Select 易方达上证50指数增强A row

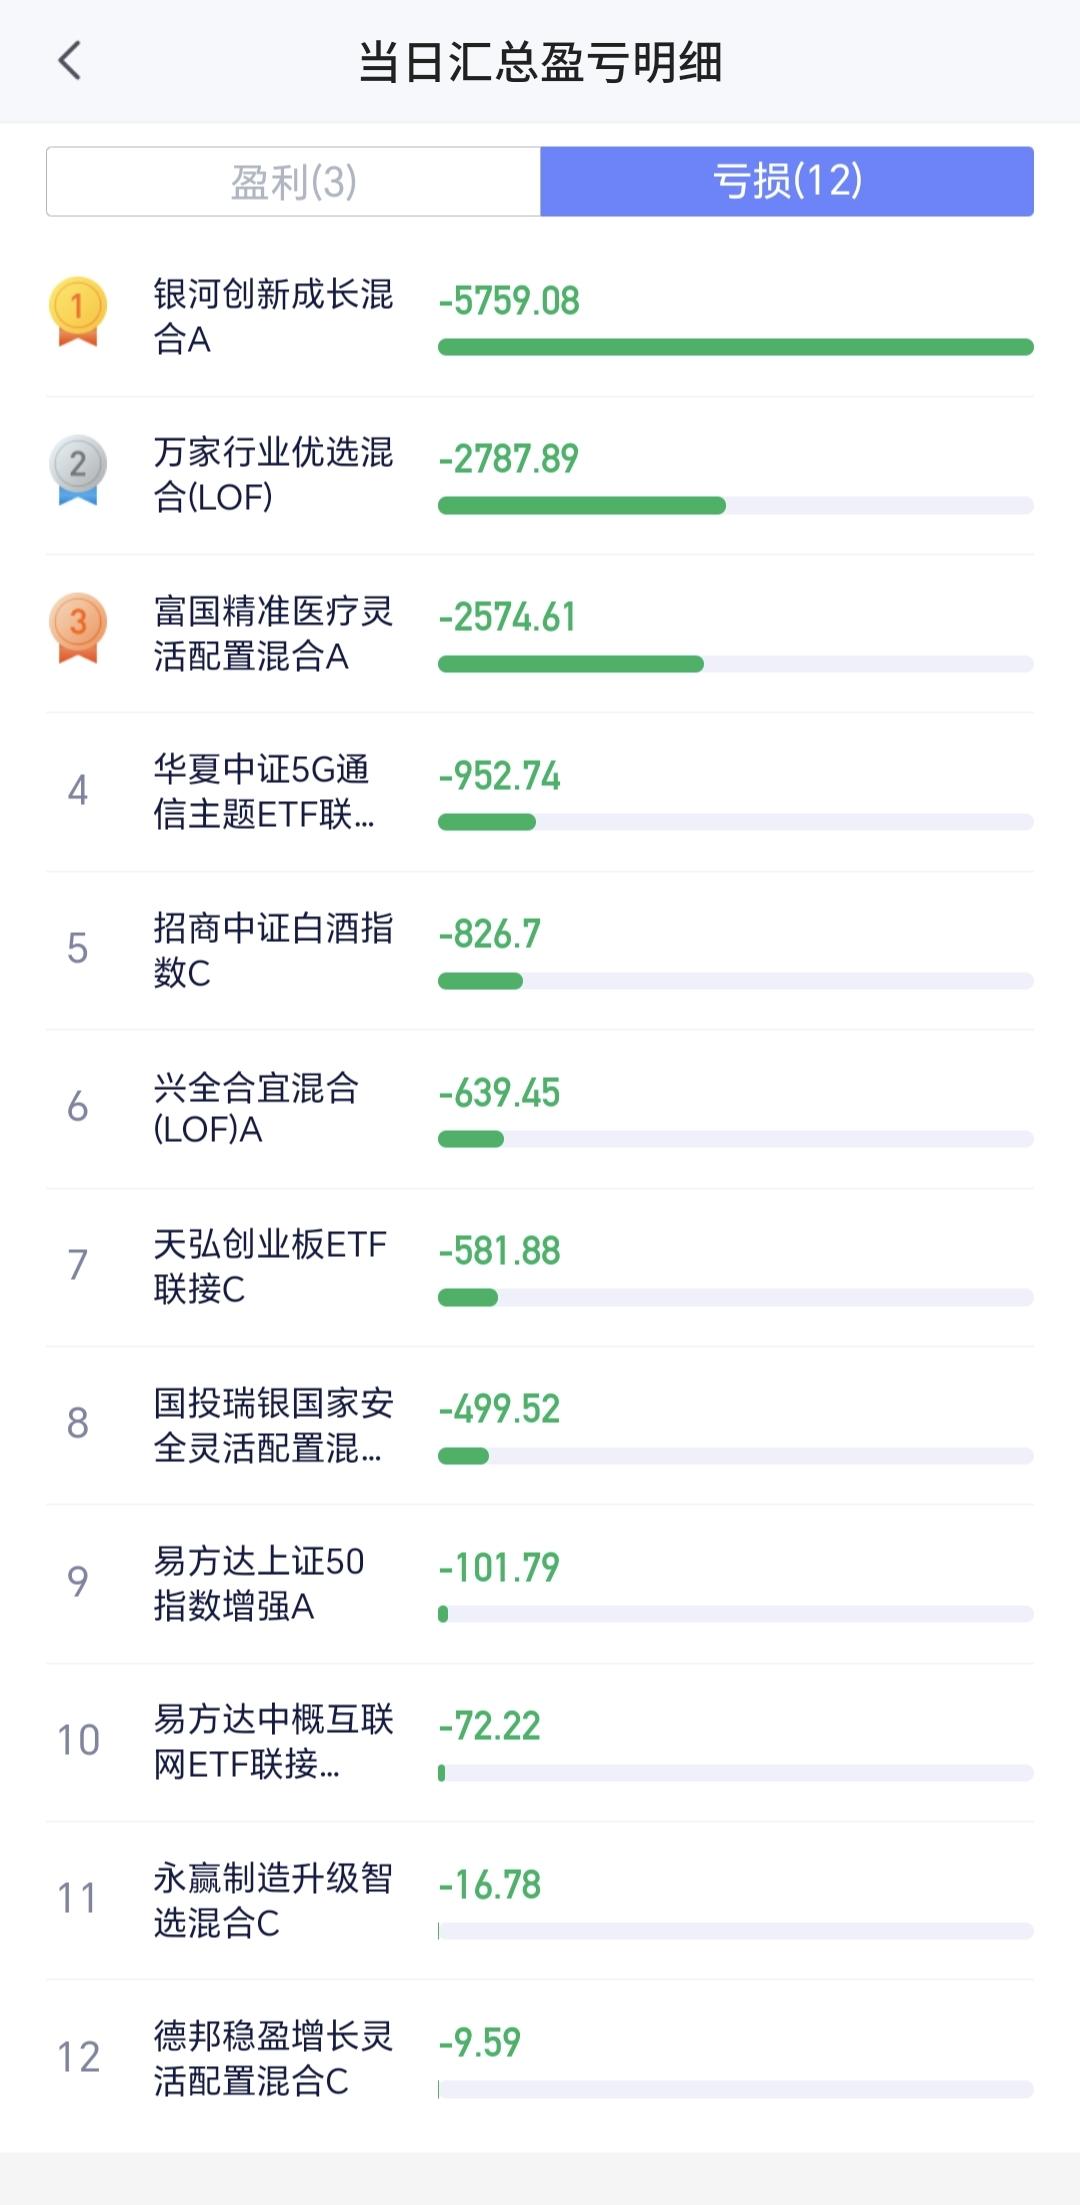(258, 1583)
